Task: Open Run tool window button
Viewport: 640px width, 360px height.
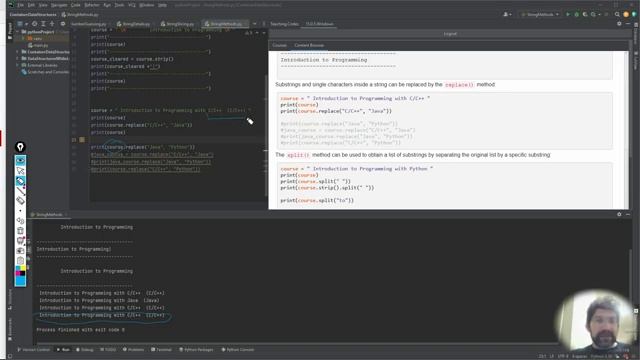Action: point(63,350)
